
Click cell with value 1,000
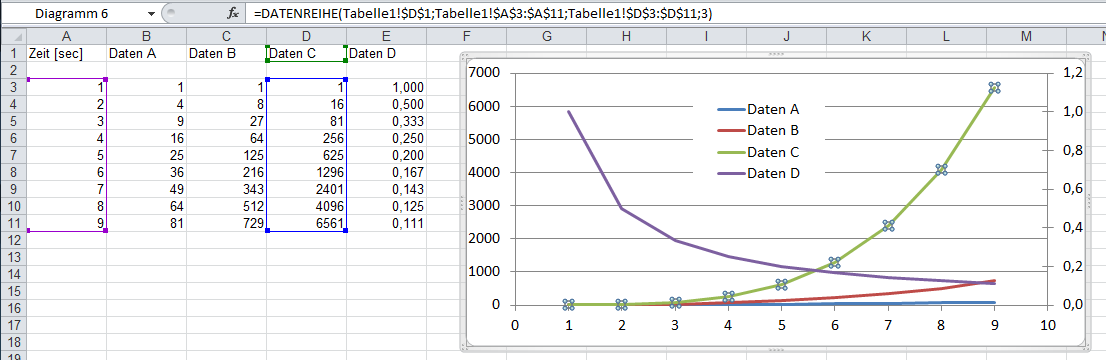386,87
